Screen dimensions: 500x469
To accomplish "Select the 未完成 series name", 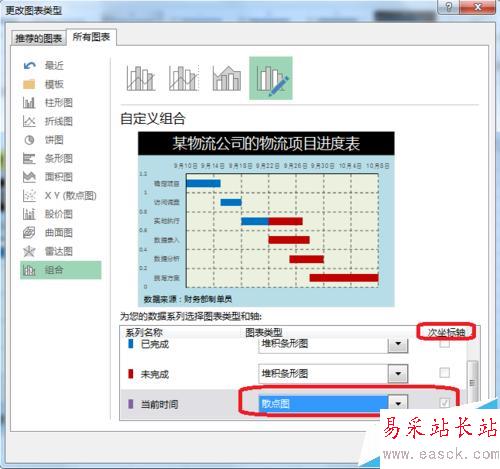I will click(x=155, y=374).
